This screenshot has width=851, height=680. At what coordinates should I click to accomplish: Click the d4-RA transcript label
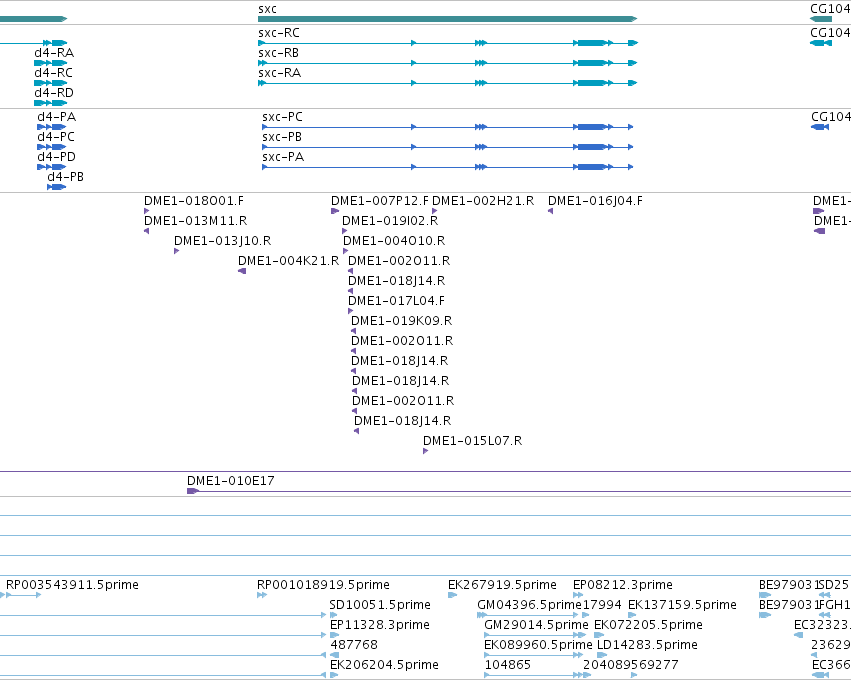coord(54,53)
